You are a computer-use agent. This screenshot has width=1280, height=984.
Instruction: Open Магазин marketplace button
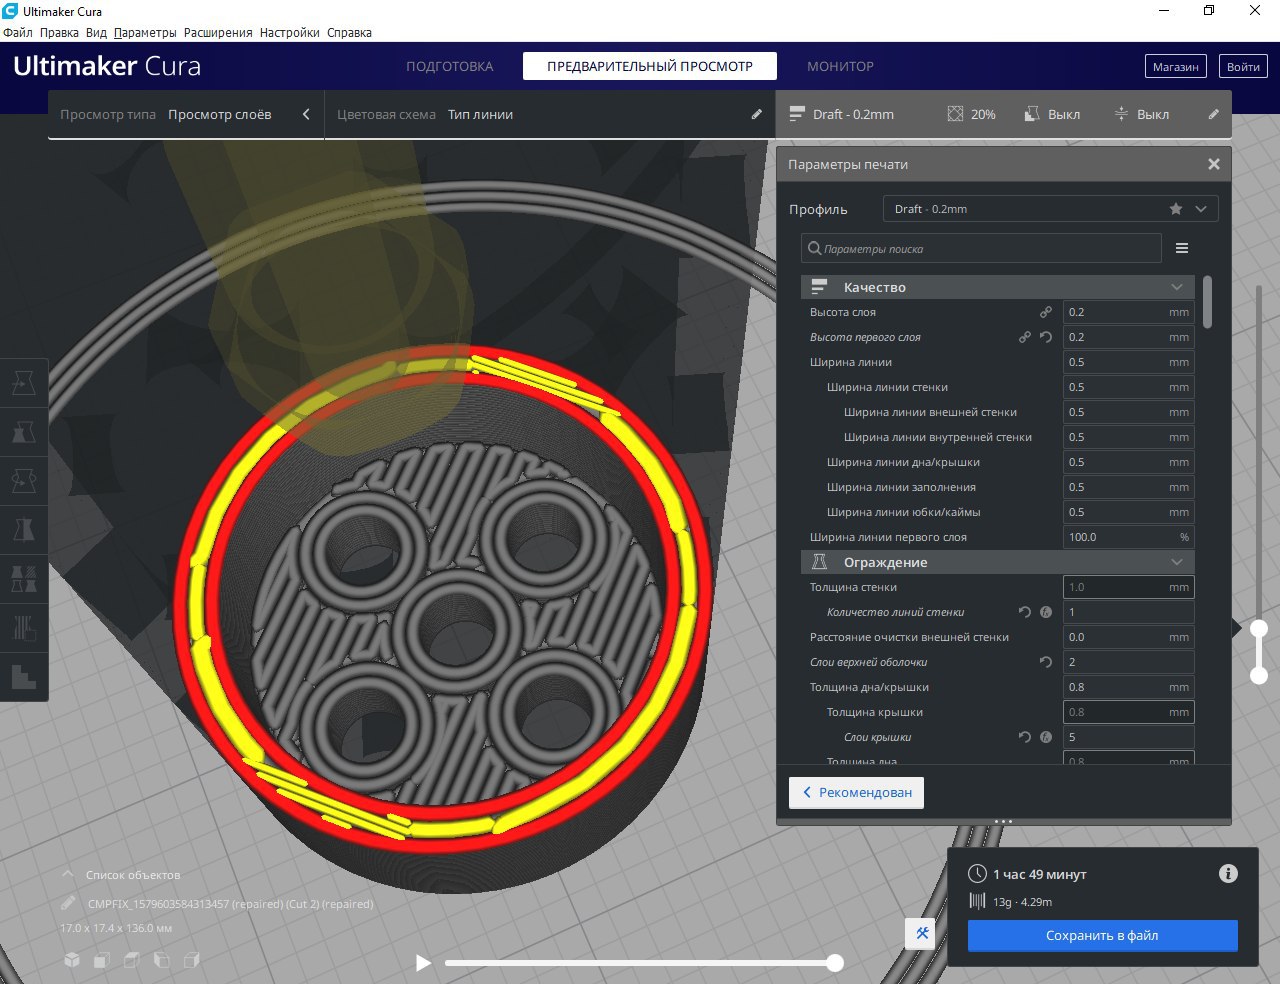(x=1175, y=67)
